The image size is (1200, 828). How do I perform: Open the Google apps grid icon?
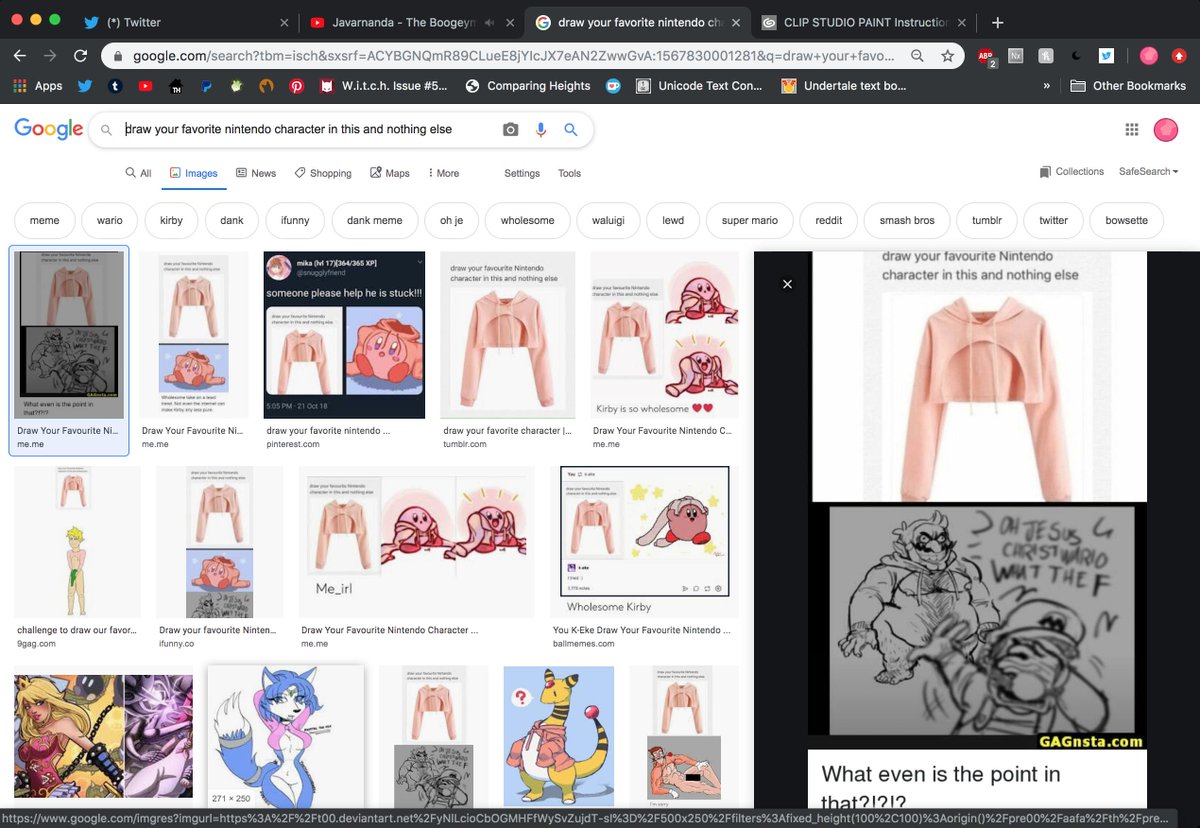[x=1132, y=129]
